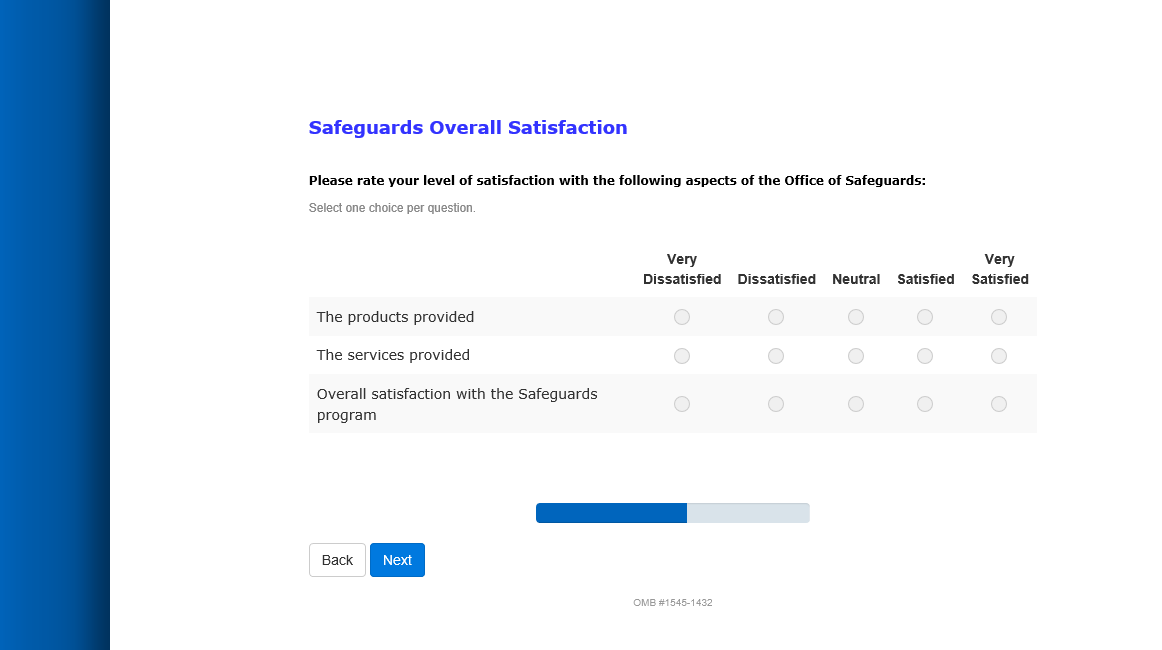Screen dimensions: 1162x650
Task: Mark overall Safeguards program as Satisfied
Action: pos(925,404)
